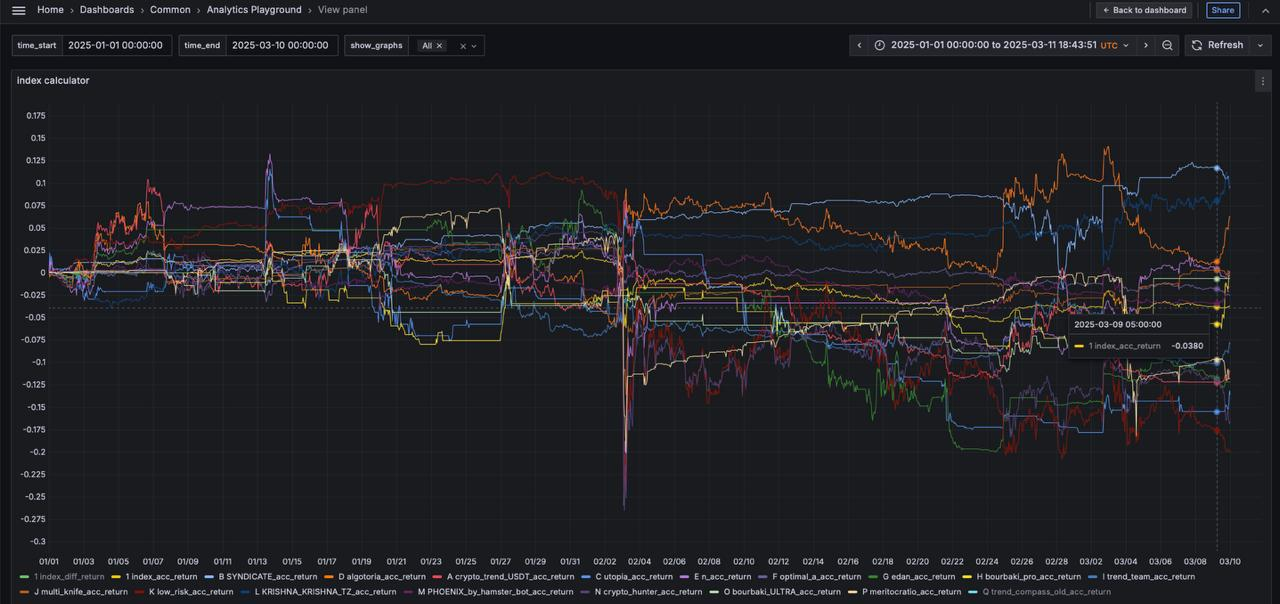Click the View panel breadcrumb text
This screenshot has width=1280, height=604.
(x=342, y=10)
